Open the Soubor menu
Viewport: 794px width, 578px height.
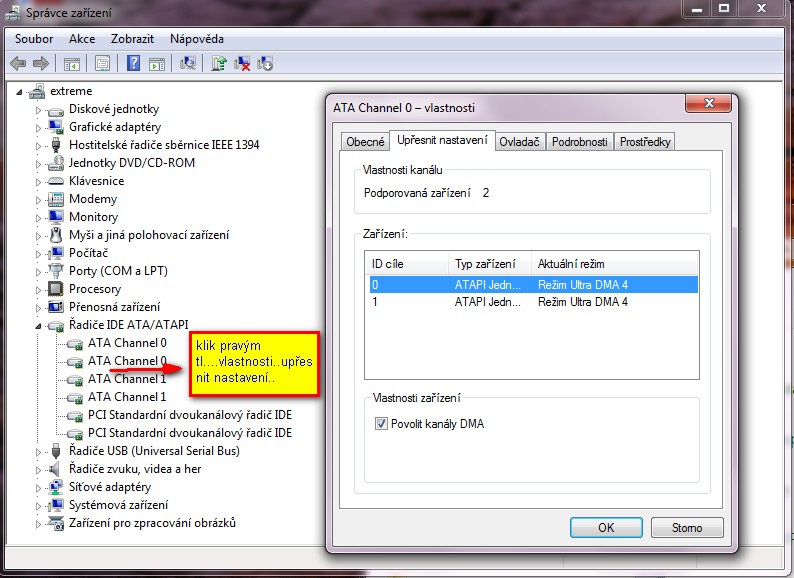34,38
